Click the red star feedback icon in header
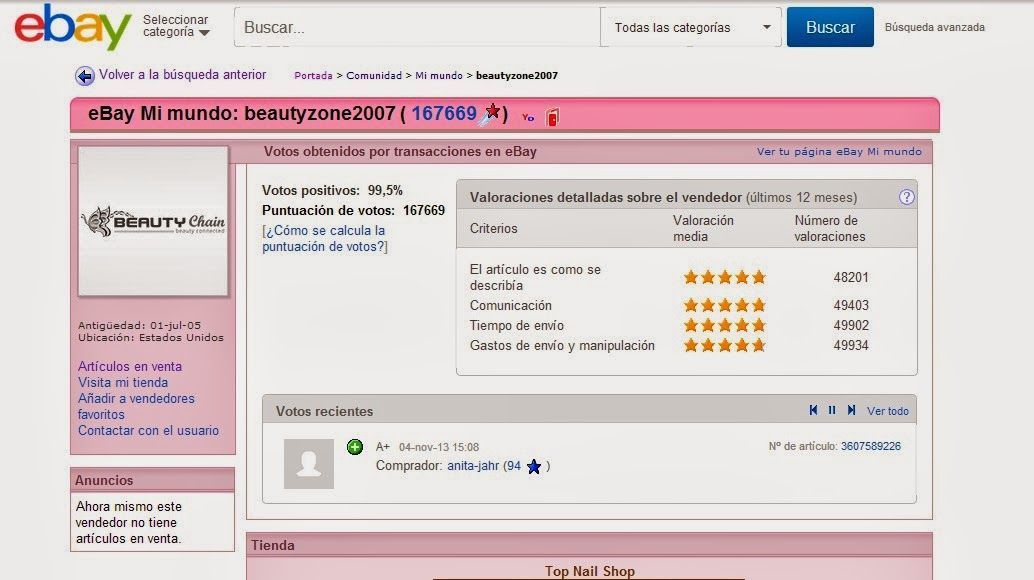 491,113
